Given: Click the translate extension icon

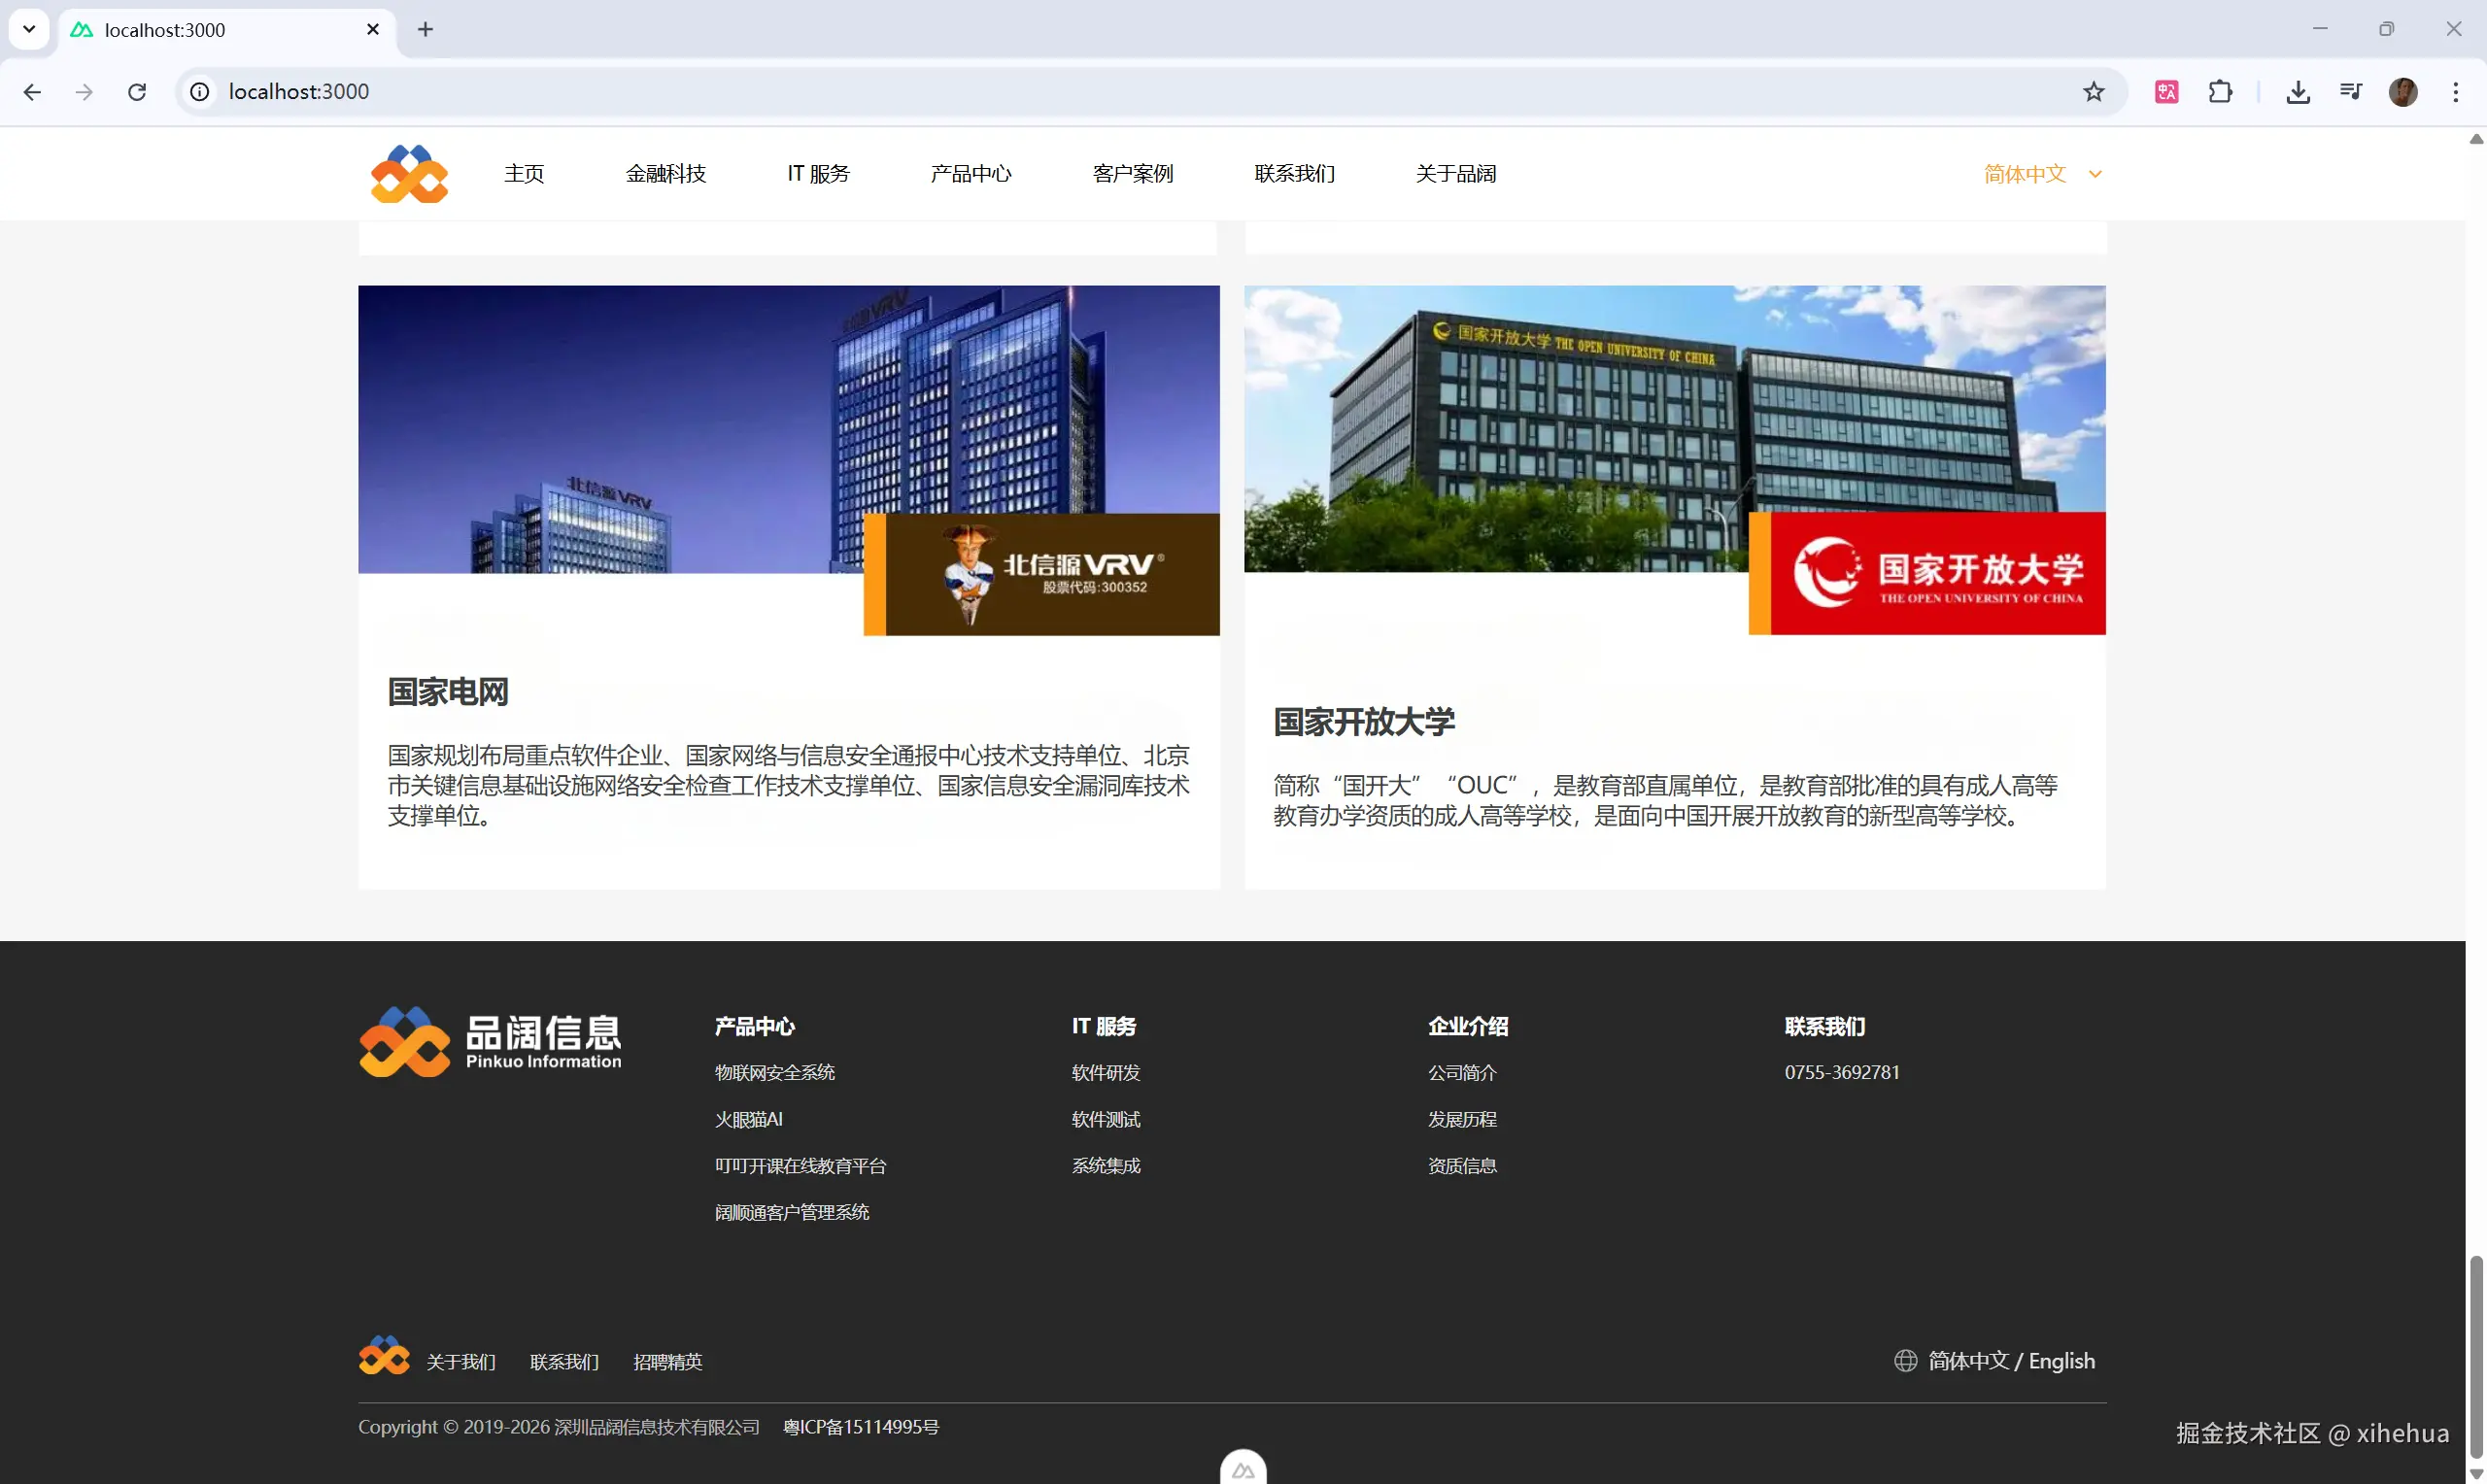Looking at the screenshot, I should [2166, 92].
